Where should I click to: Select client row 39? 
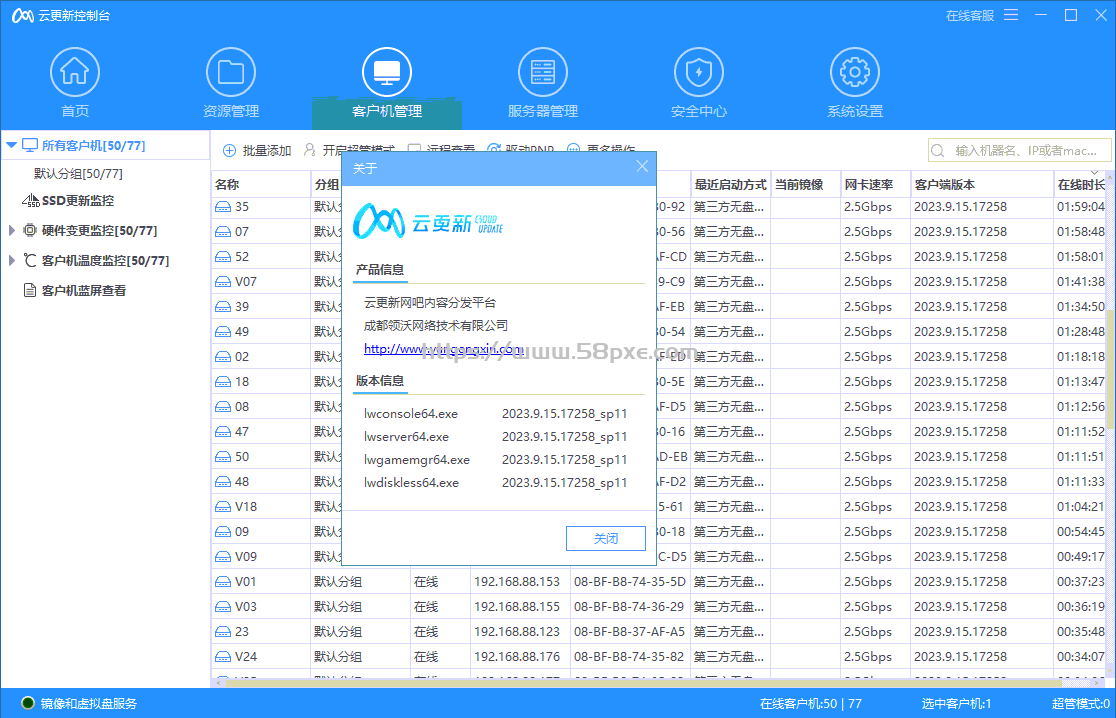659,307
